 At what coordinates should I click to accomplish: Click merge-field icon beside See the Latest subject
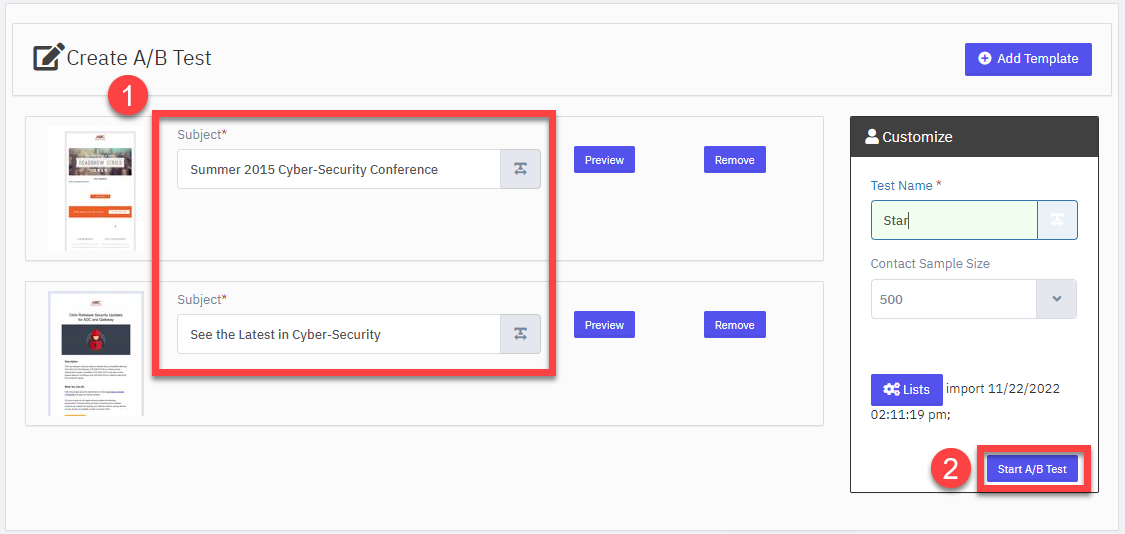[x=520, y=334]
